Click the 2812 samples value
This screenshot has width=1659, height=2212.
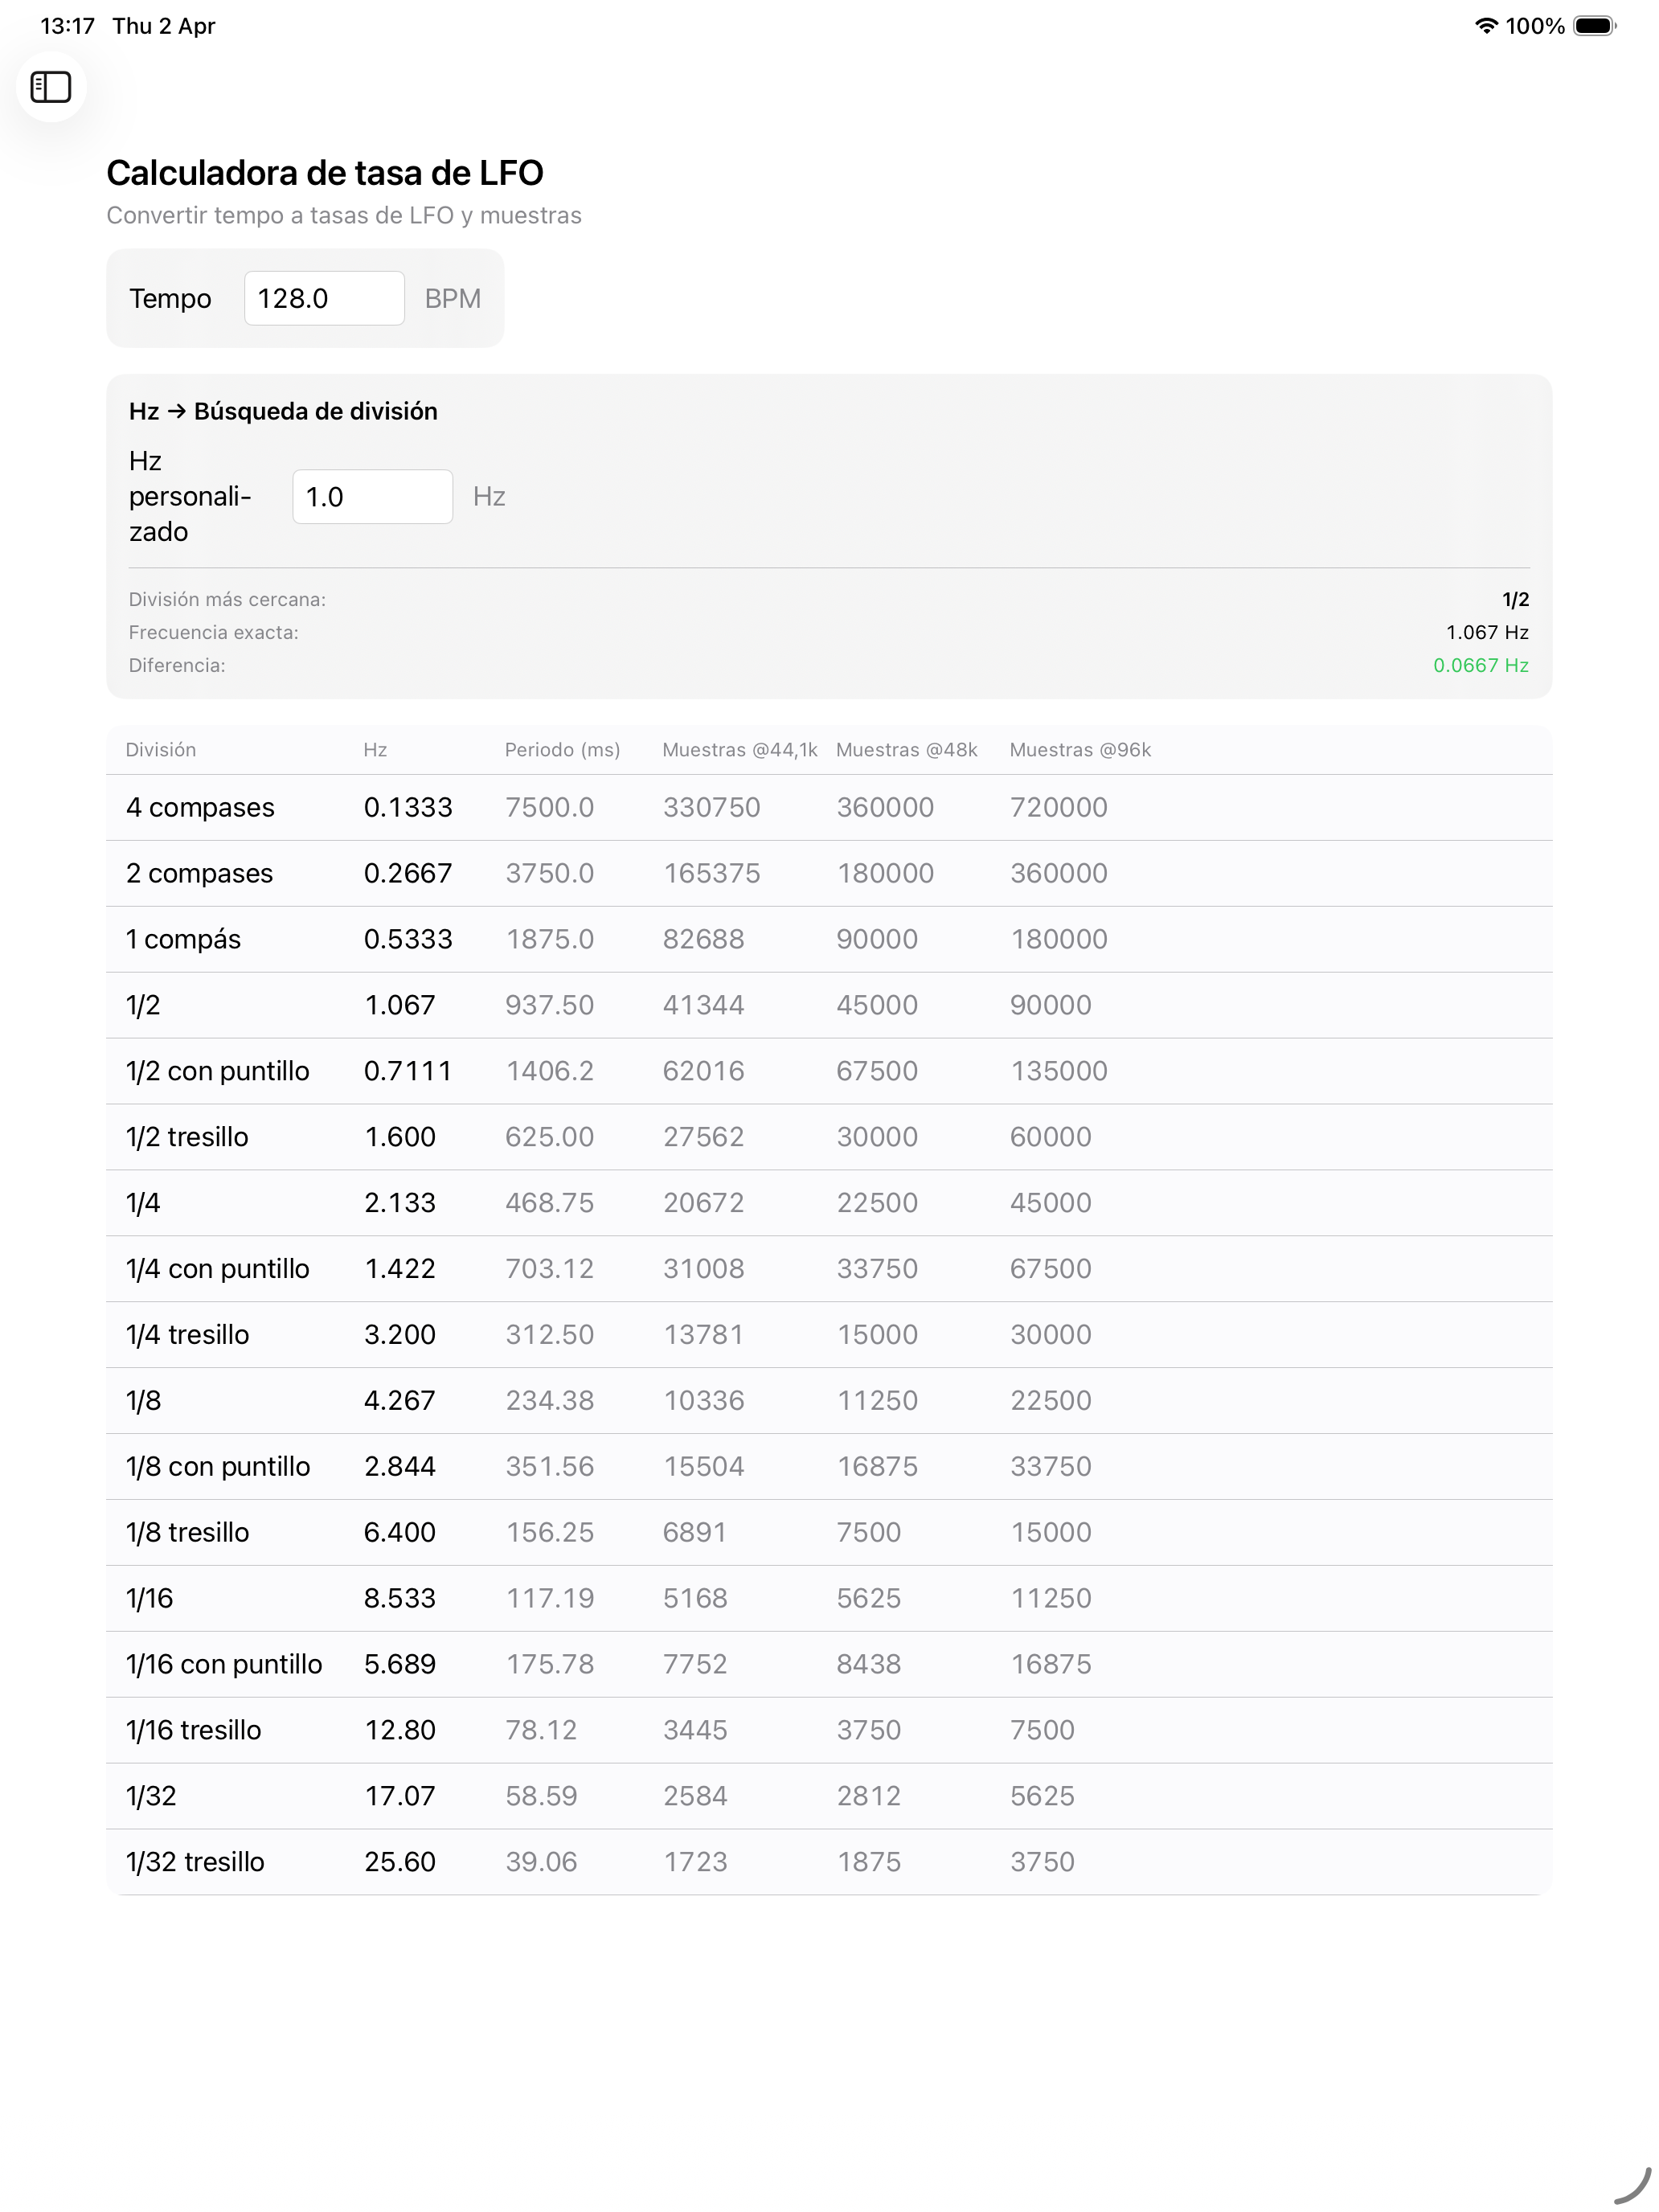pos(869,1796)
